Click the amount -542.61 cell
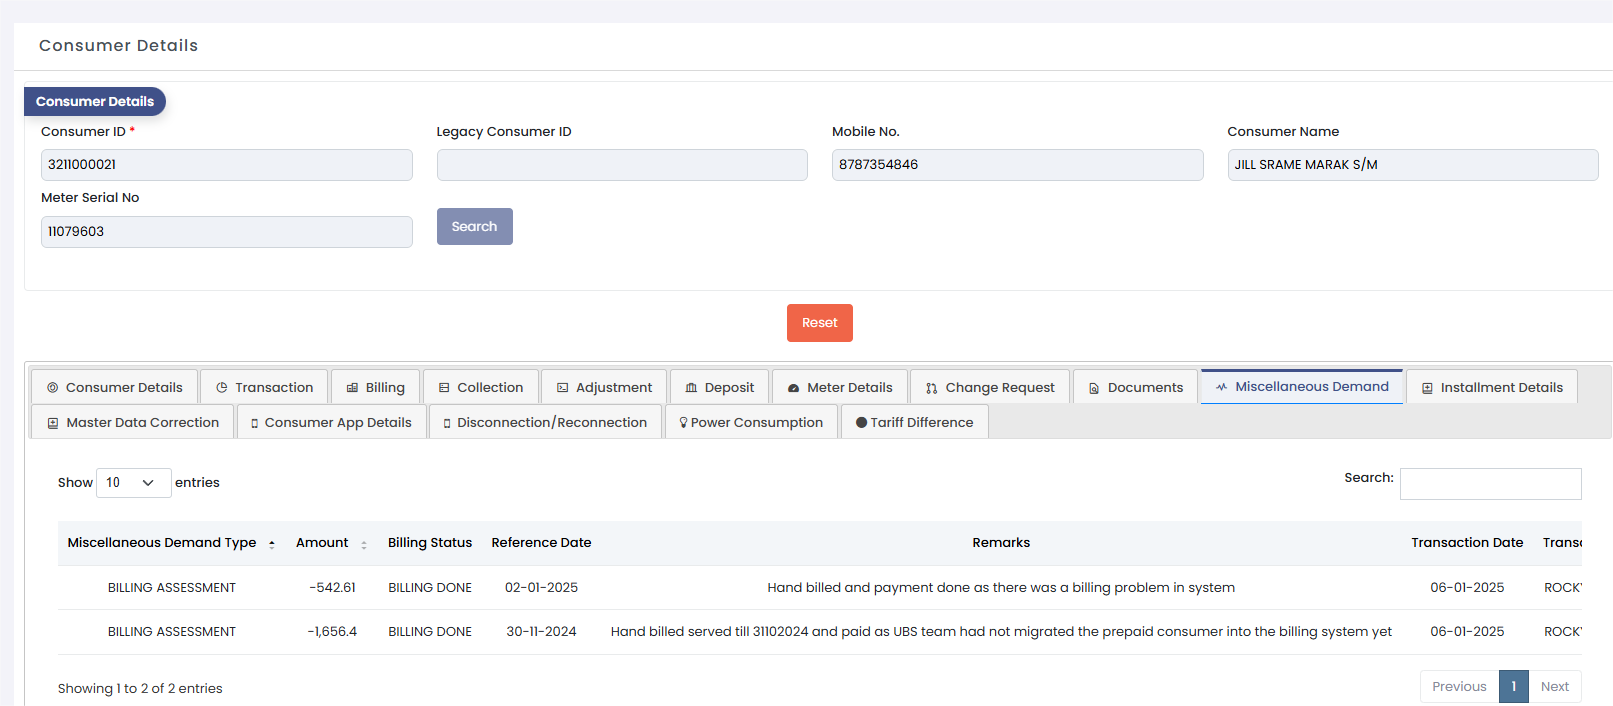The height and width of the screenshot is (706, 1613). pos(332,588)
